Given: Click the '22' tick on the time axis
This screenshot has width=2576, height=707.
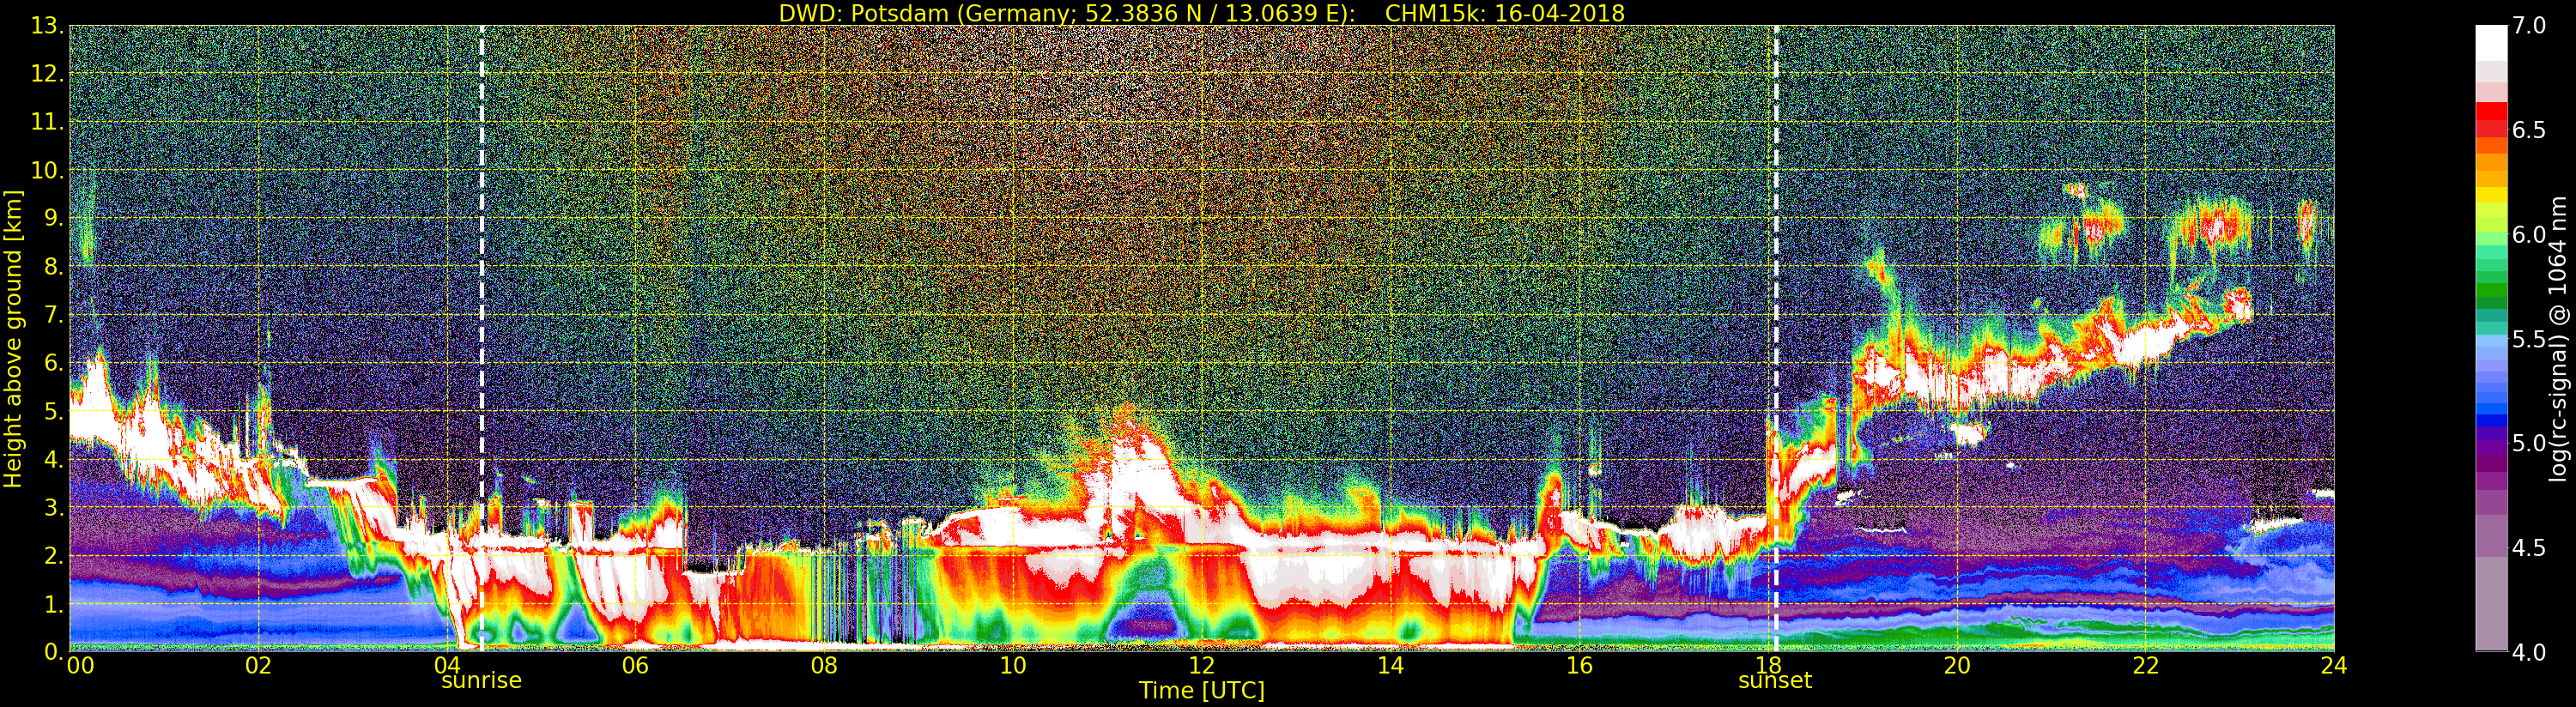Looking at the screenshot, I should pyautogui.click(x=2146, y=666).
